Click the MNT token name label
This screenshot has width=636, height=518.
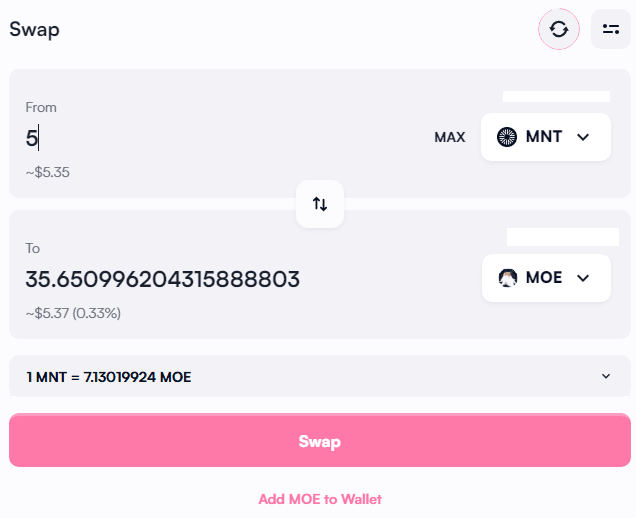(544, 137)
